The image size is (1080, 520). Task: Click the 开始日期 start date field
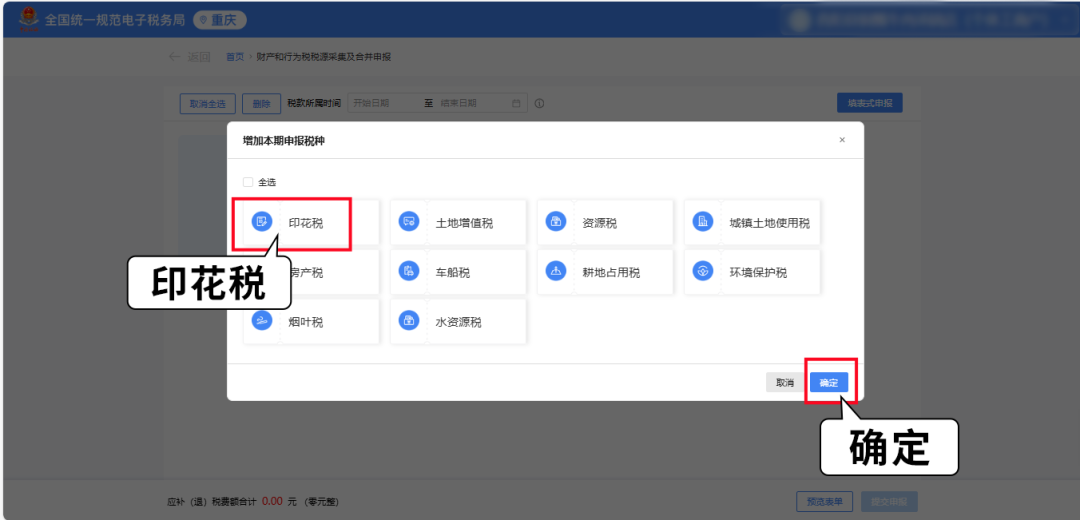pyautogui.click(x=380, y=103)
